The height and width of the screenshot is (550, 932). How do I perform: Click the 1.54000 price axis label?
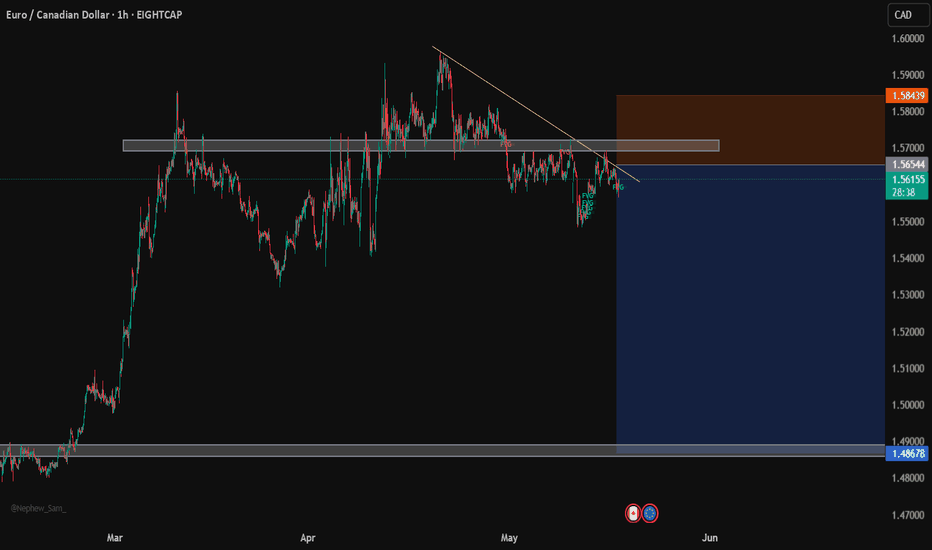908,258
